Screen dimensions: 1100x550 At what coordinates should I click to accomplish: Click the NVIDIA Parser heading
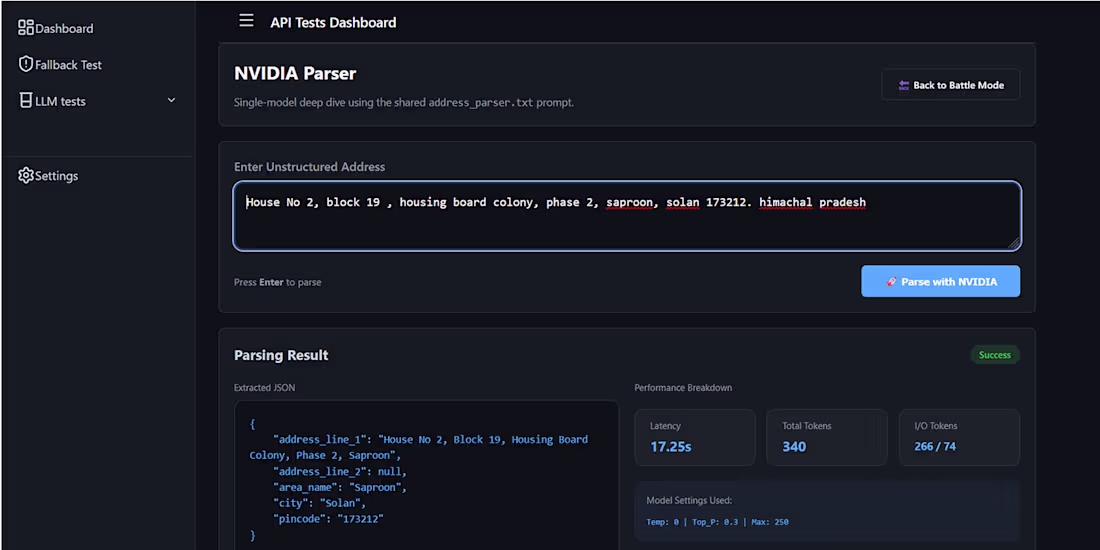click(295, 73)
